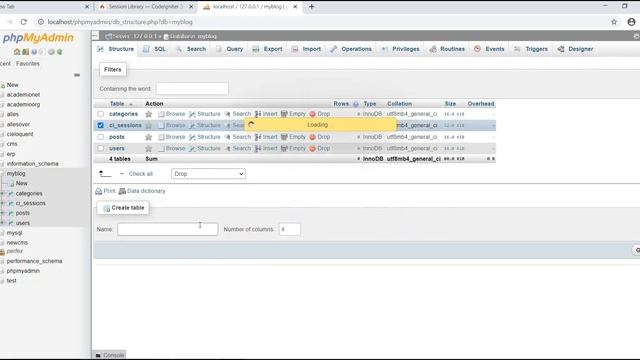
Task: Open a new browser tab
Action: click(x=311, y=7)
